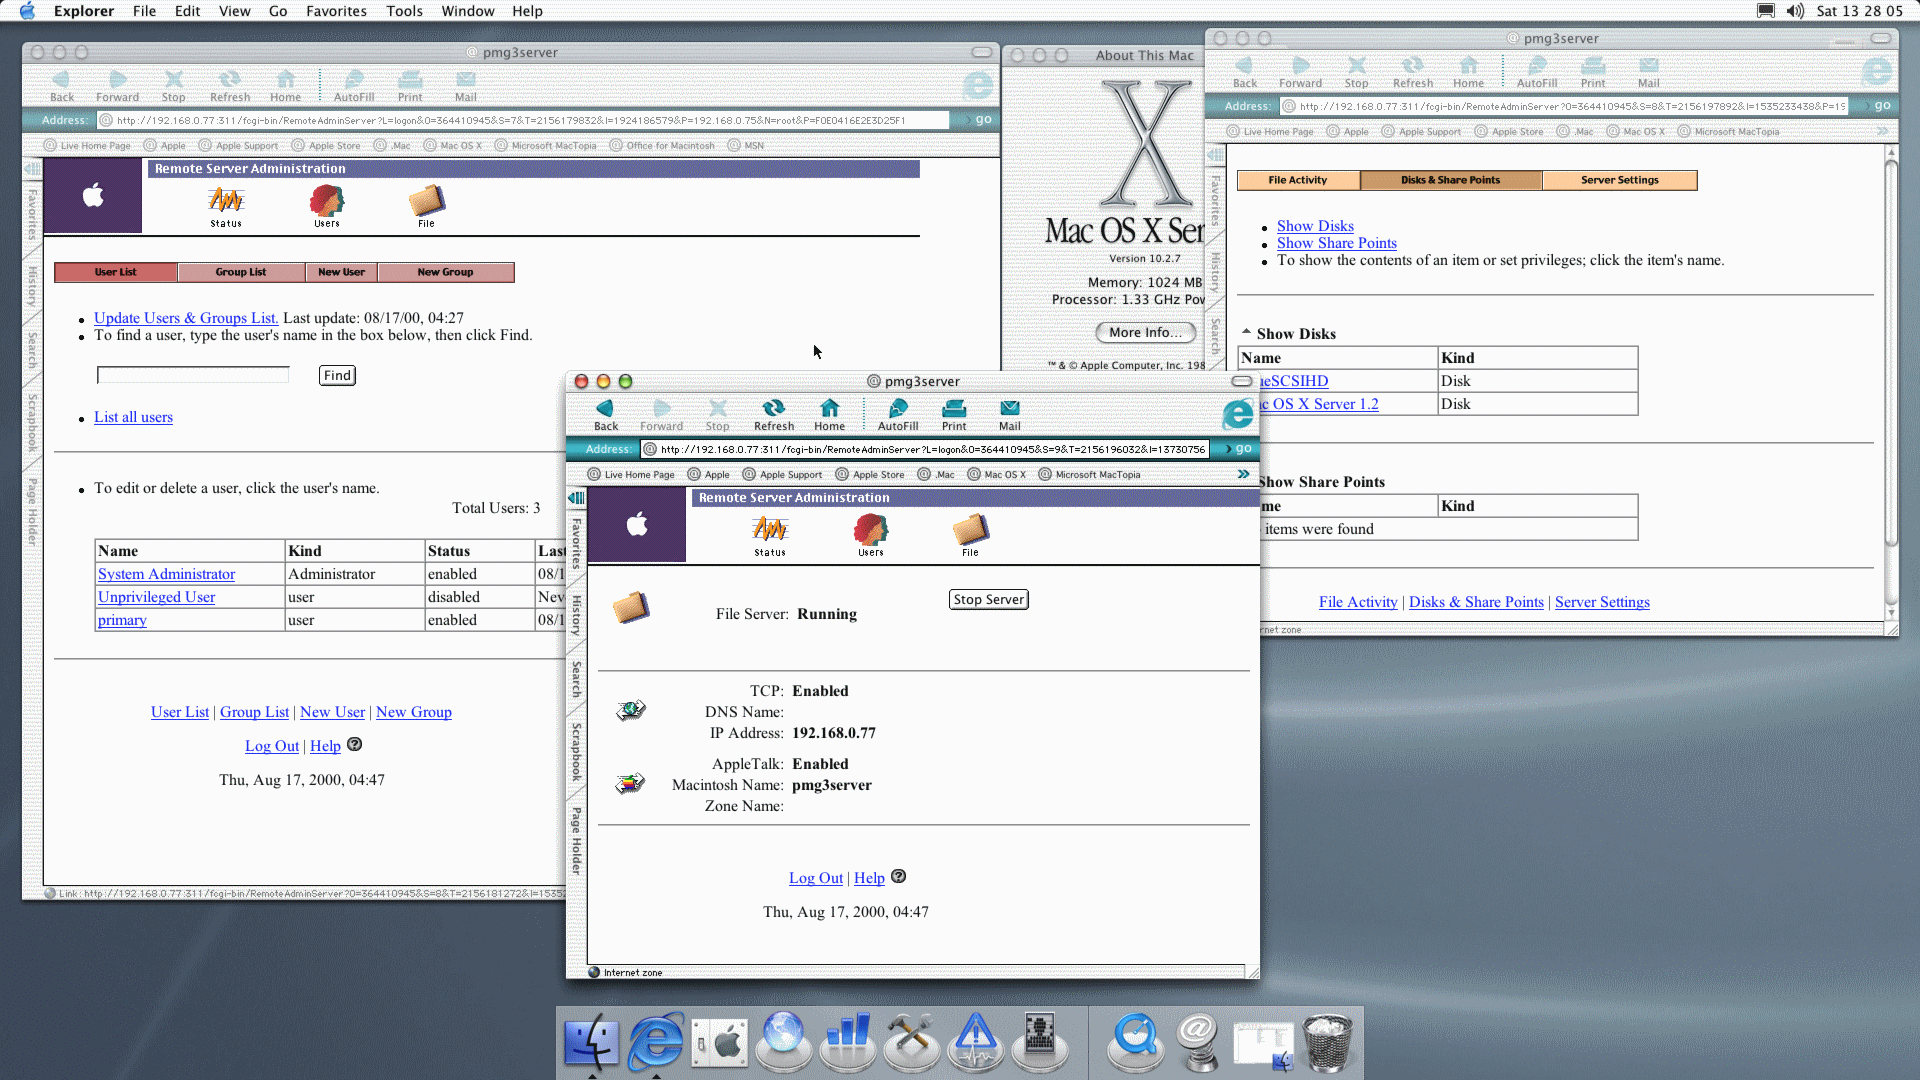Collapse Show Disks disclosure triangle
The width and height of the screenshot is (1920, 1080).
click(x=1246, y=332)
